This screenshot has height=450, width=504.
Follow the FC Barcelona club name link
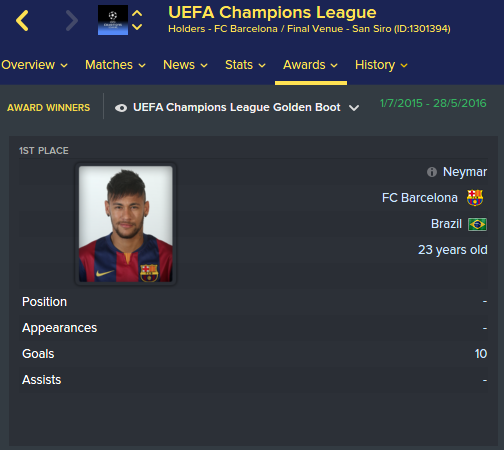click(420, 198)
